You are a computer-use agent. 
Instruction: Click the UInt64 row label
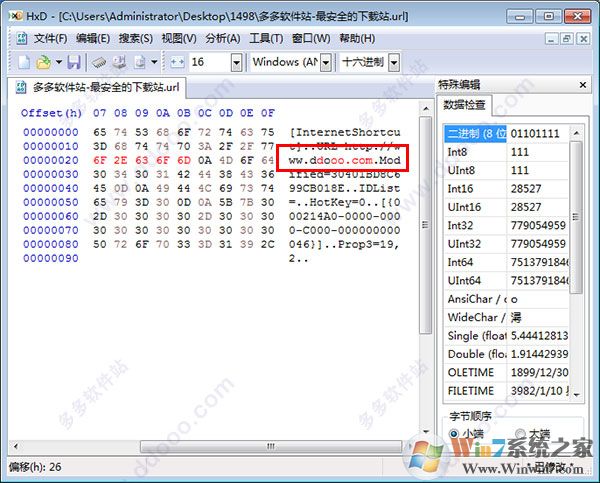pyautogui.click(x=464, y=281)
